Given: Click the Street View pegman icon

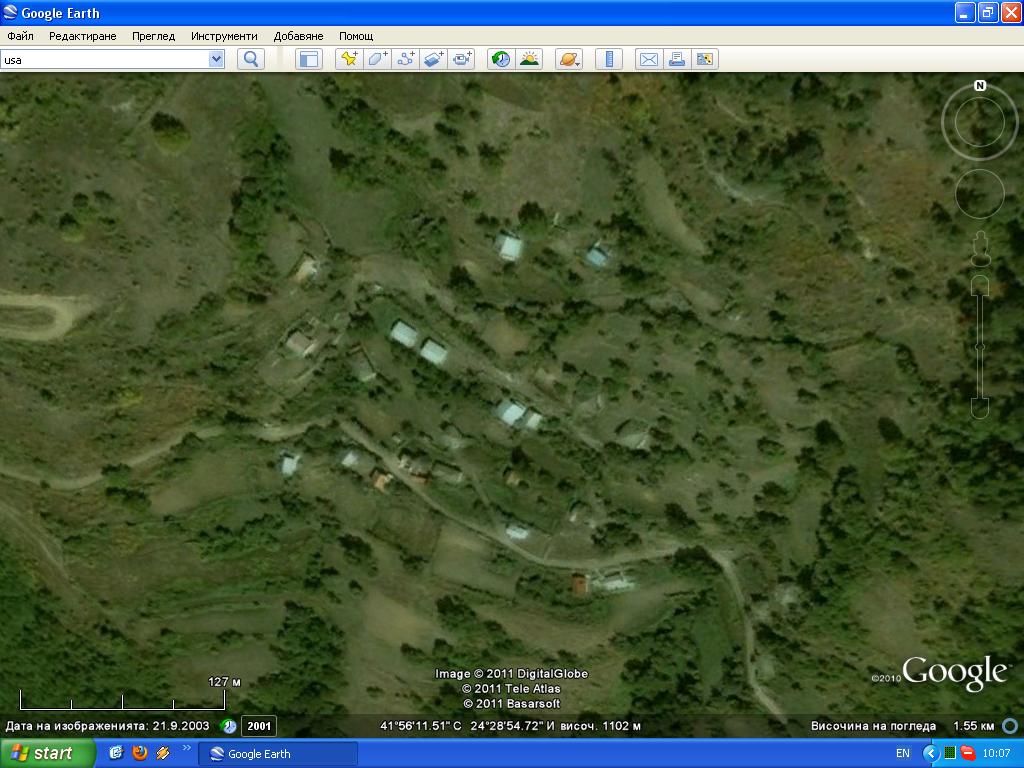Looking at the screenshot, I should (980, 248).
